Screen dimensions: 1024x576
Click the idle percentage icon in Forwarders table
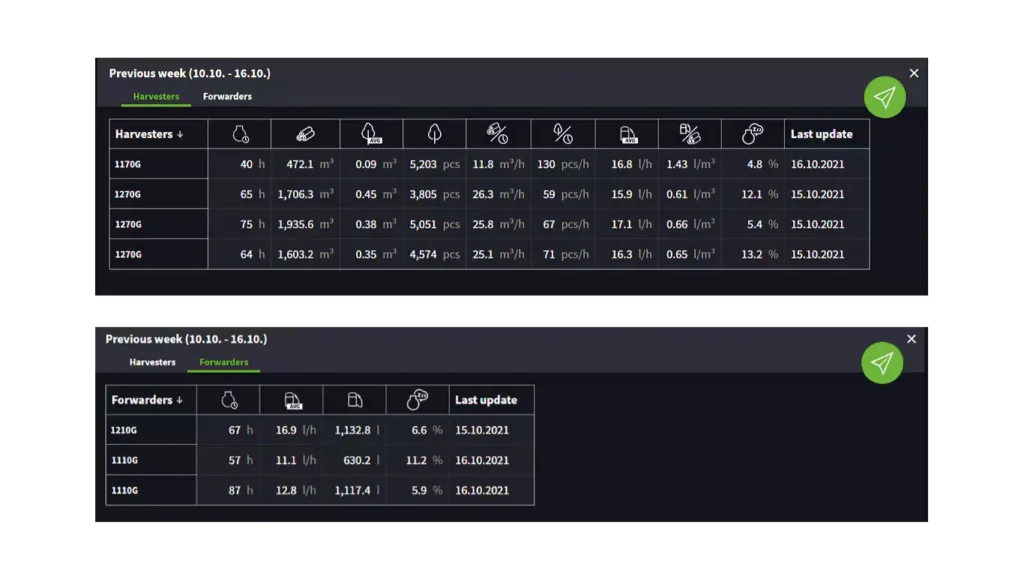[x=417, y=400]
